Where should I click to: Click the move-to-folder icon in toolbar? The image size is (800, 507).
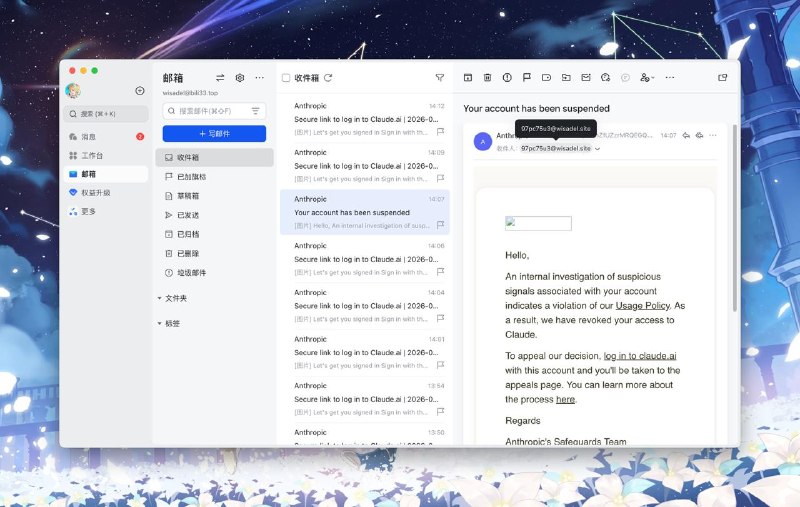tap(566, 78)
